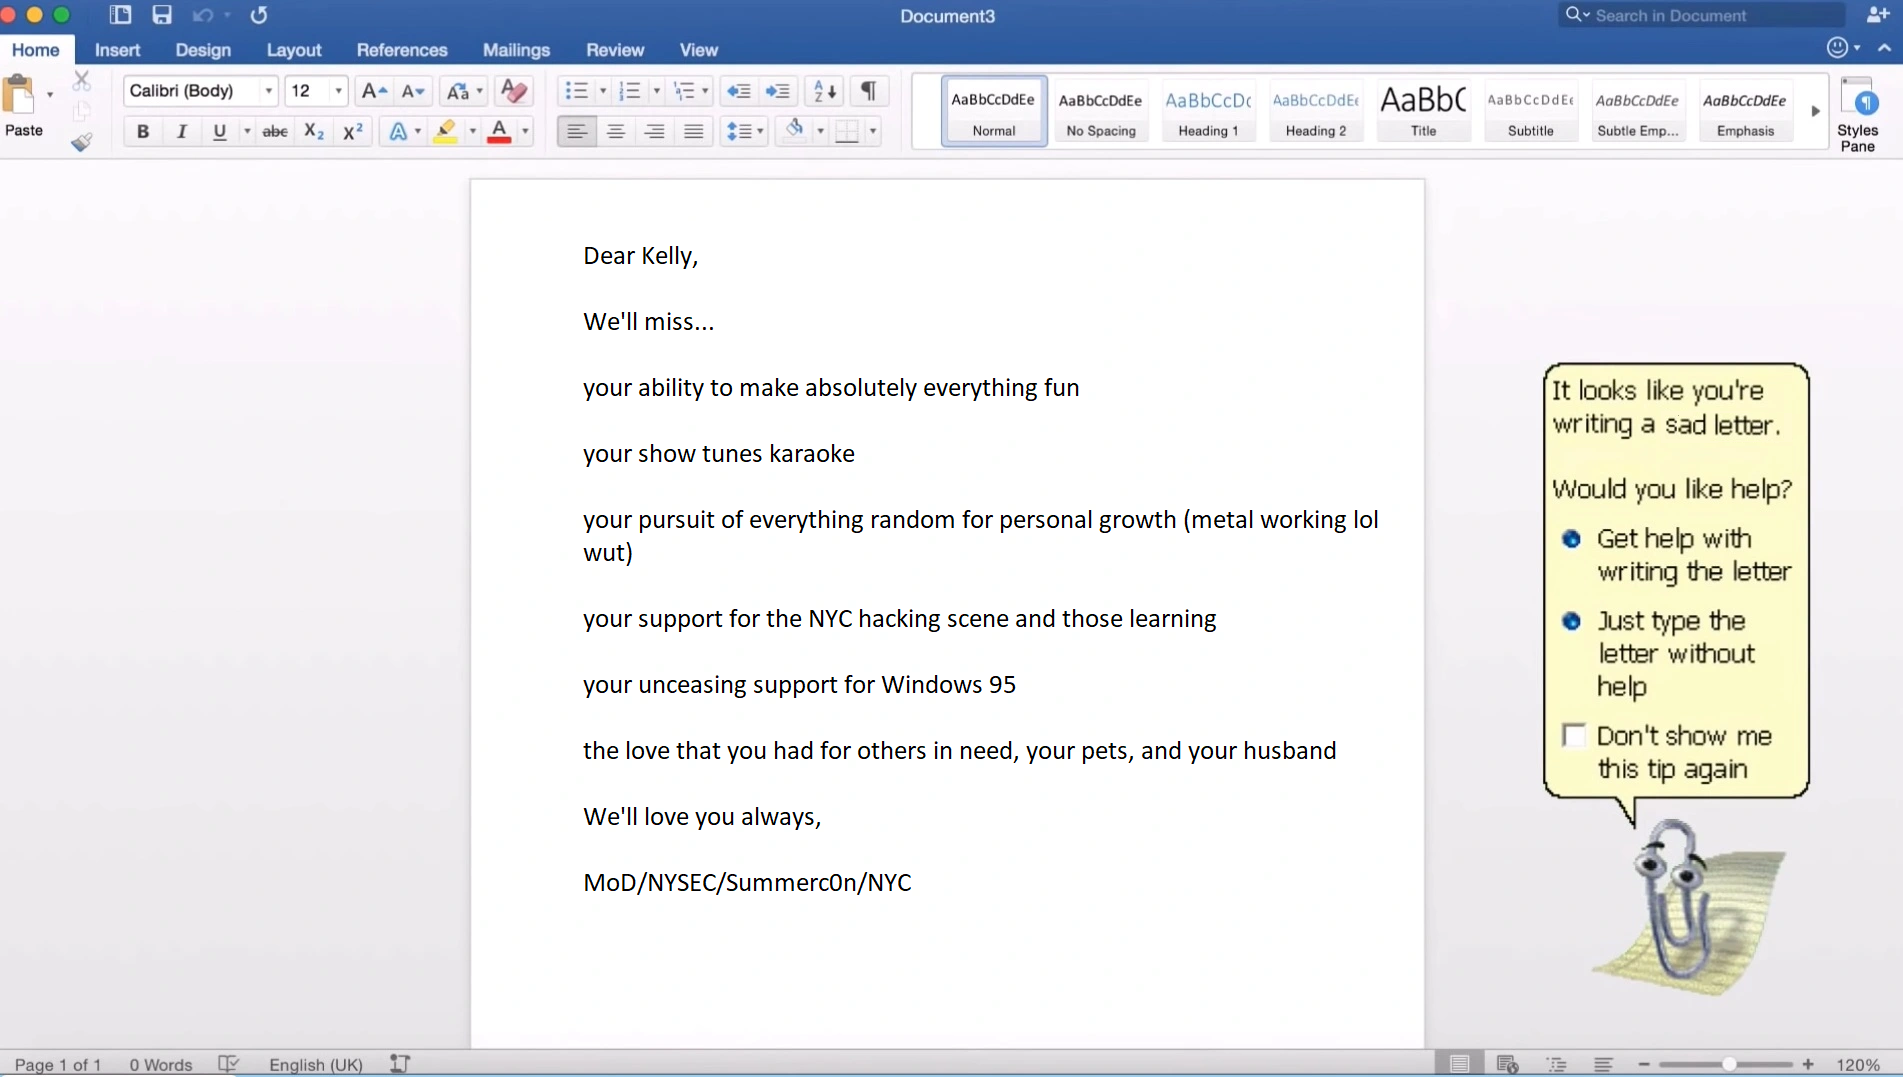Open the font size dropdown
The image size is (1903, 1077).
(338, 91)
